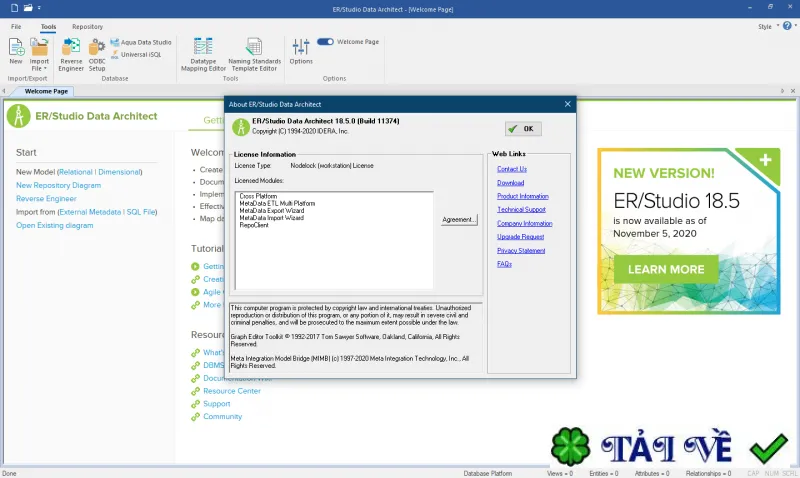This screenshot has height=478, width=800.
Task: Open the Universal iSQL tool
Action: 136,55
